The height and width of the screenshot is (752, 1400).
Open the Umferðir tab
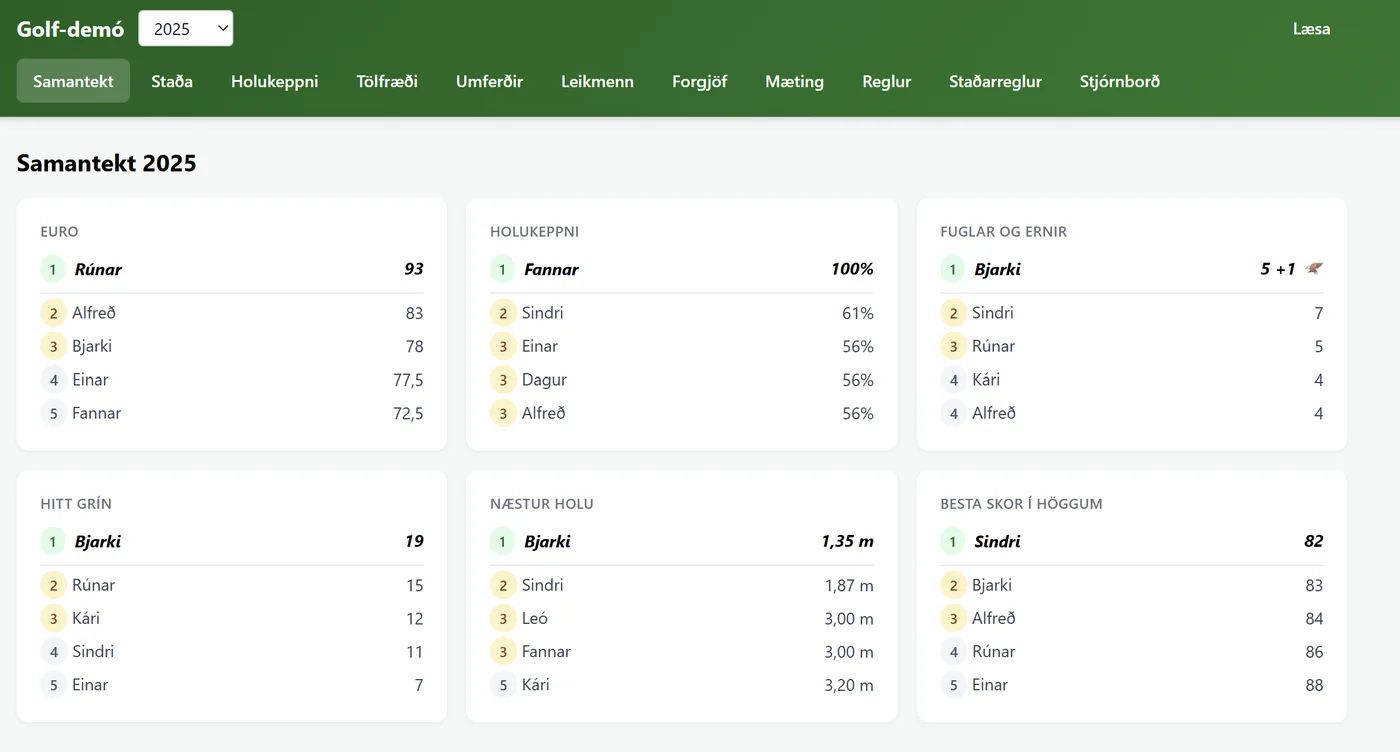point(490,81)
